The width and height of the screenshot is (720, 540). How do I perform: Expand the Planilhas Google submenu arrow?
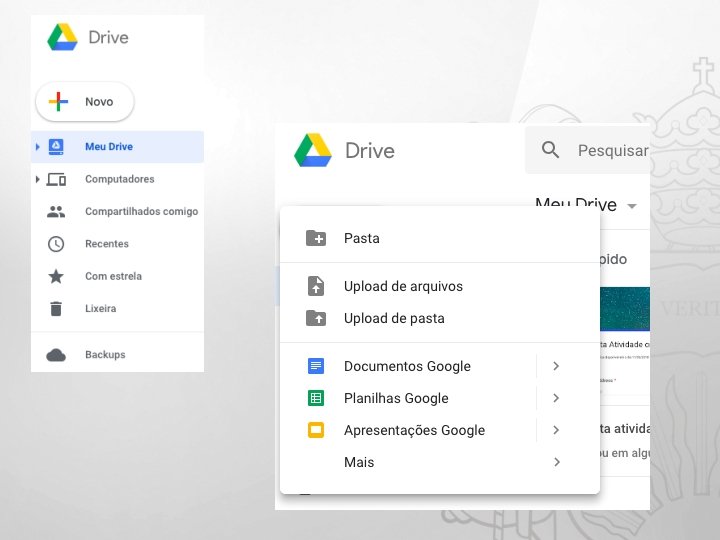pos(556,398)
